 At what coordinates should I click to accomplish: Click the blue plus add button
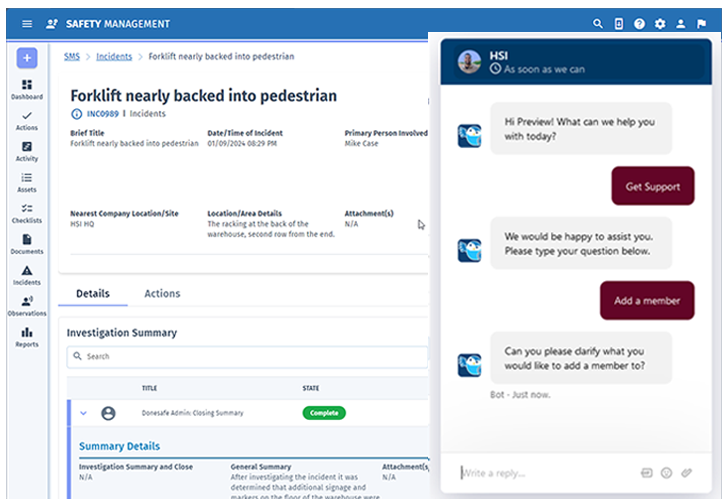pos(27,58)
